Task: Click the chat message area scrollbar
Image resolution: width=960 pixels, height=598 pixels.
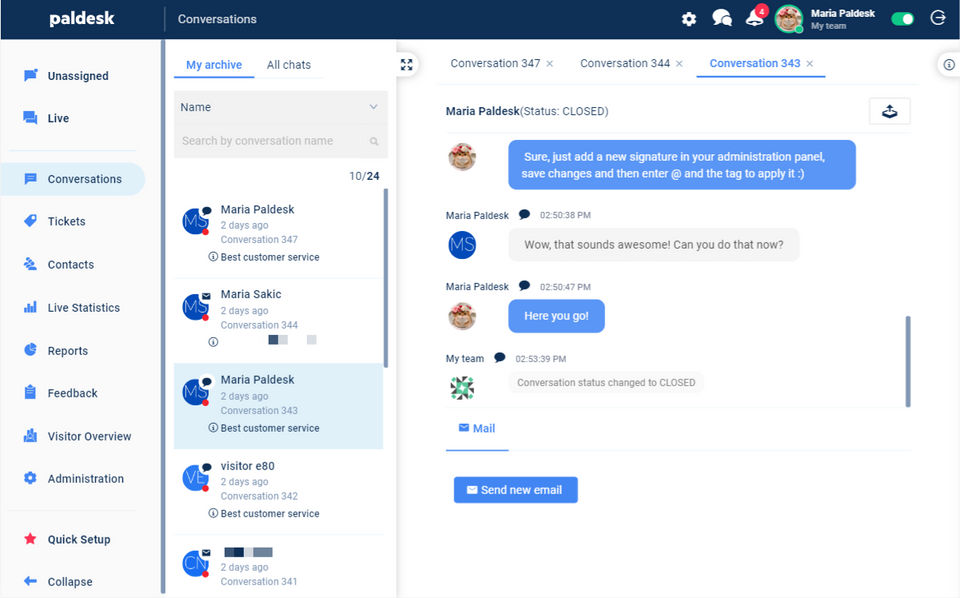Action: 908,361
